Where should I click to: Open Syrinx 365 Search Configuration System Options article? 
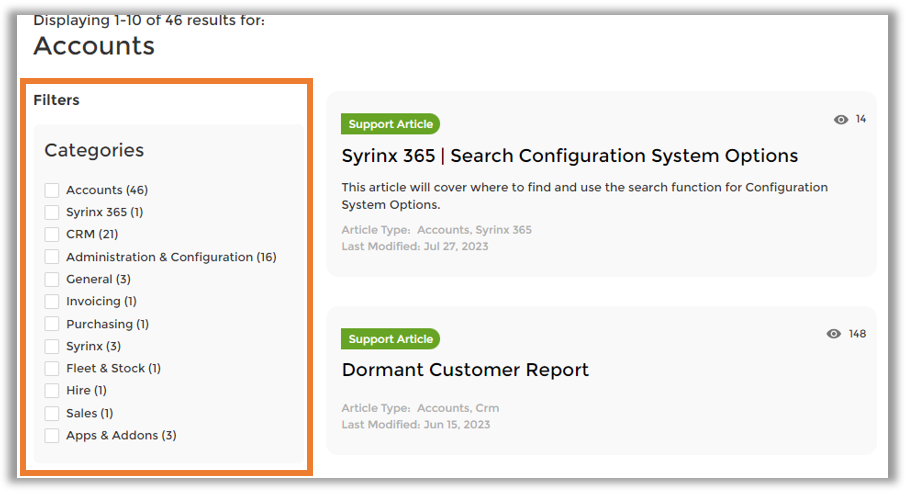569,156
